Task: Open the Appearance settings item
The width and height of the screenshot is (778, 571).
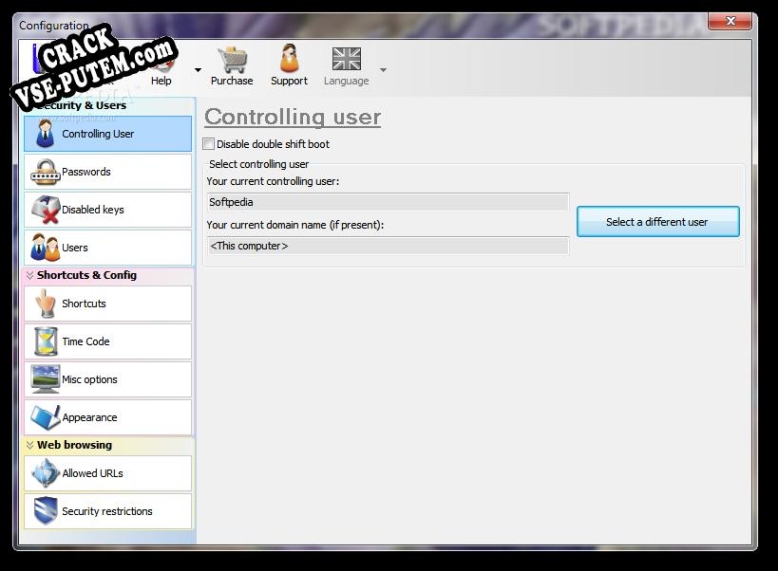Action: [108, 418]
